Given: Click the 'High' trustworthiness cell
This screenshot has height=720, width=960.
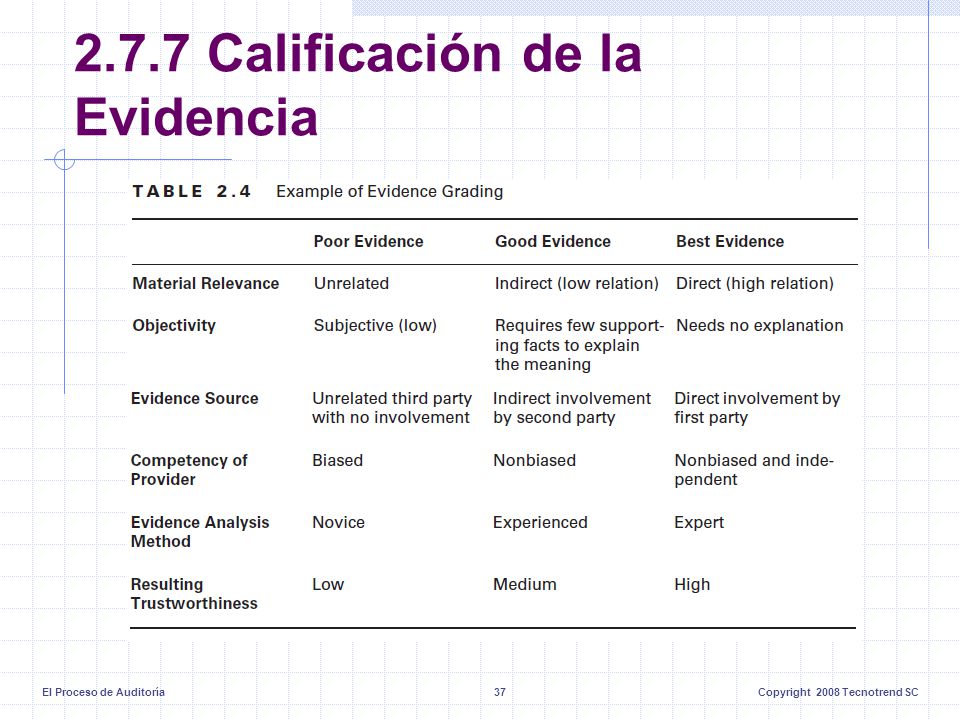Looking at the screenshot, I should click(x=692, y=584).
